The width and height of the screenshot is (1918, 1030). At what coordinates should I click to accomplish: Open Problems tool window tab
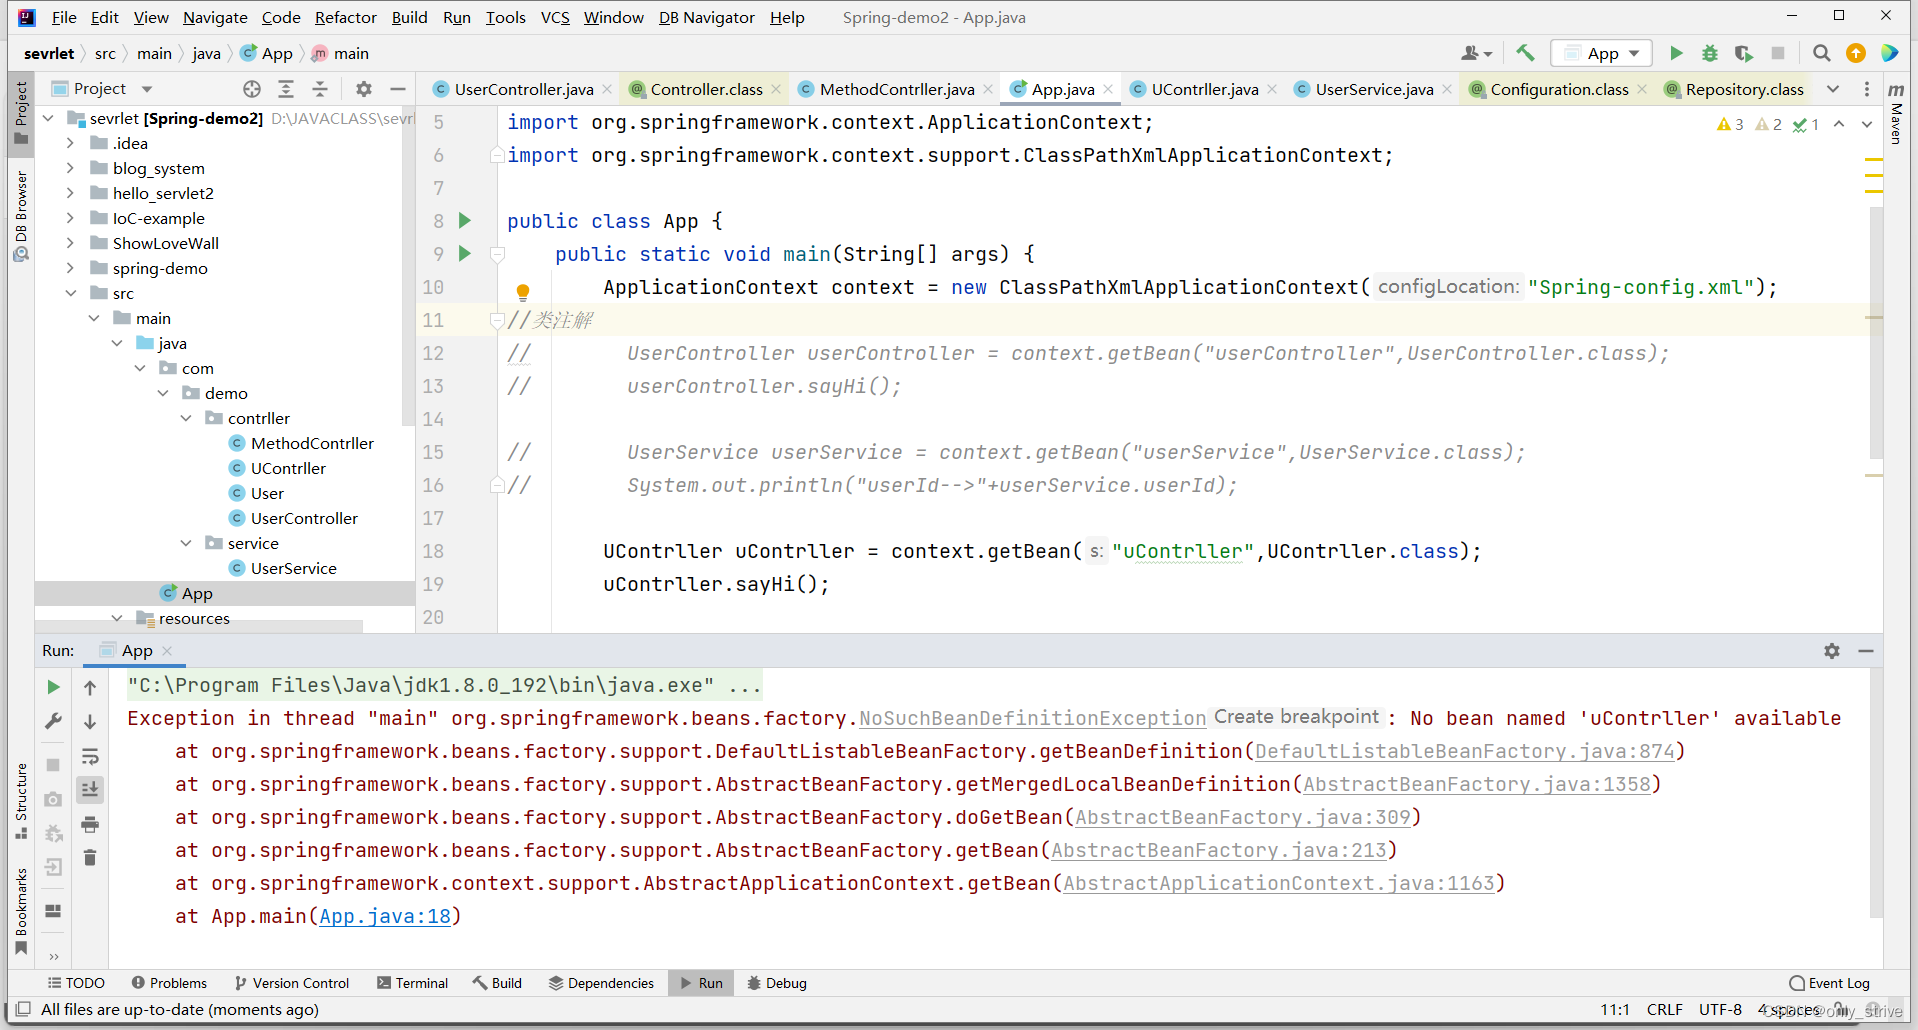click(169, 983)
